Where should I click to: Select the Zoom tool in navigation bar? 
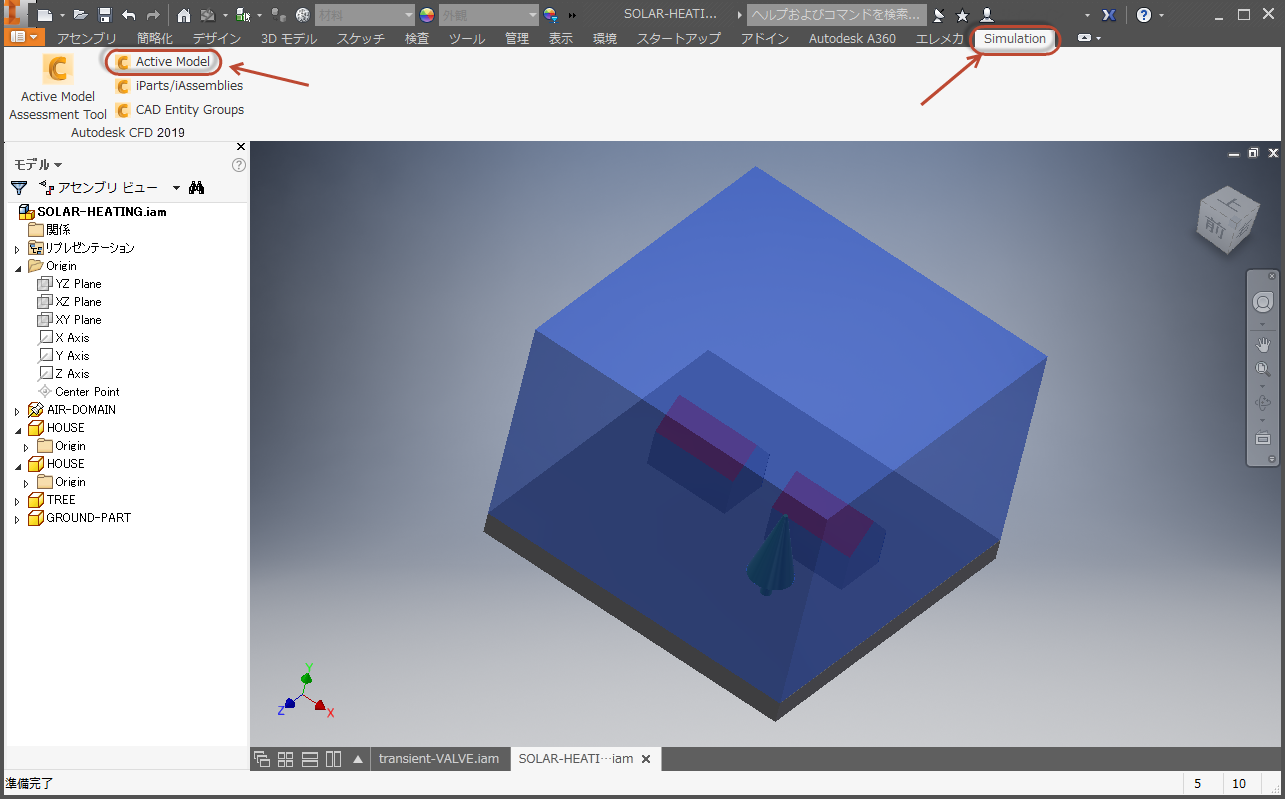click(x=1263, y=370)
